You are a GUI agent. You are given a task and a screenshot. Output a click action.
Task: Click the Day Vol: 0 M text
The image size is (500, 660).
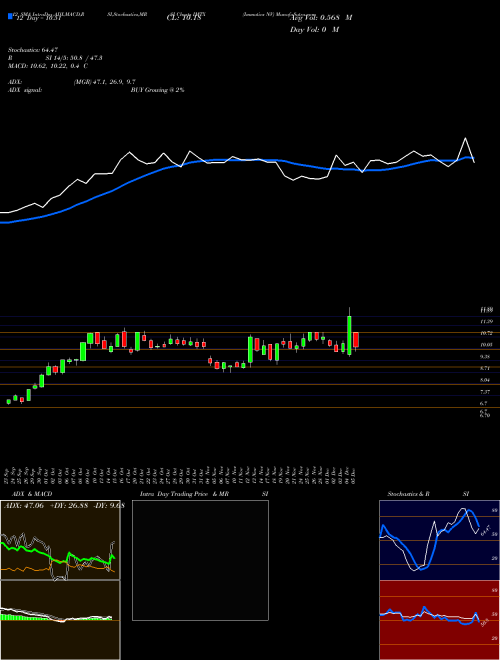click(x=314, y=29)
